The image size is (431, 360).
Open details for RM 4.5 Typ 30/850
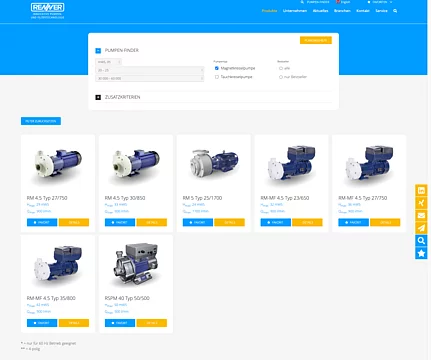coord(152,222)
